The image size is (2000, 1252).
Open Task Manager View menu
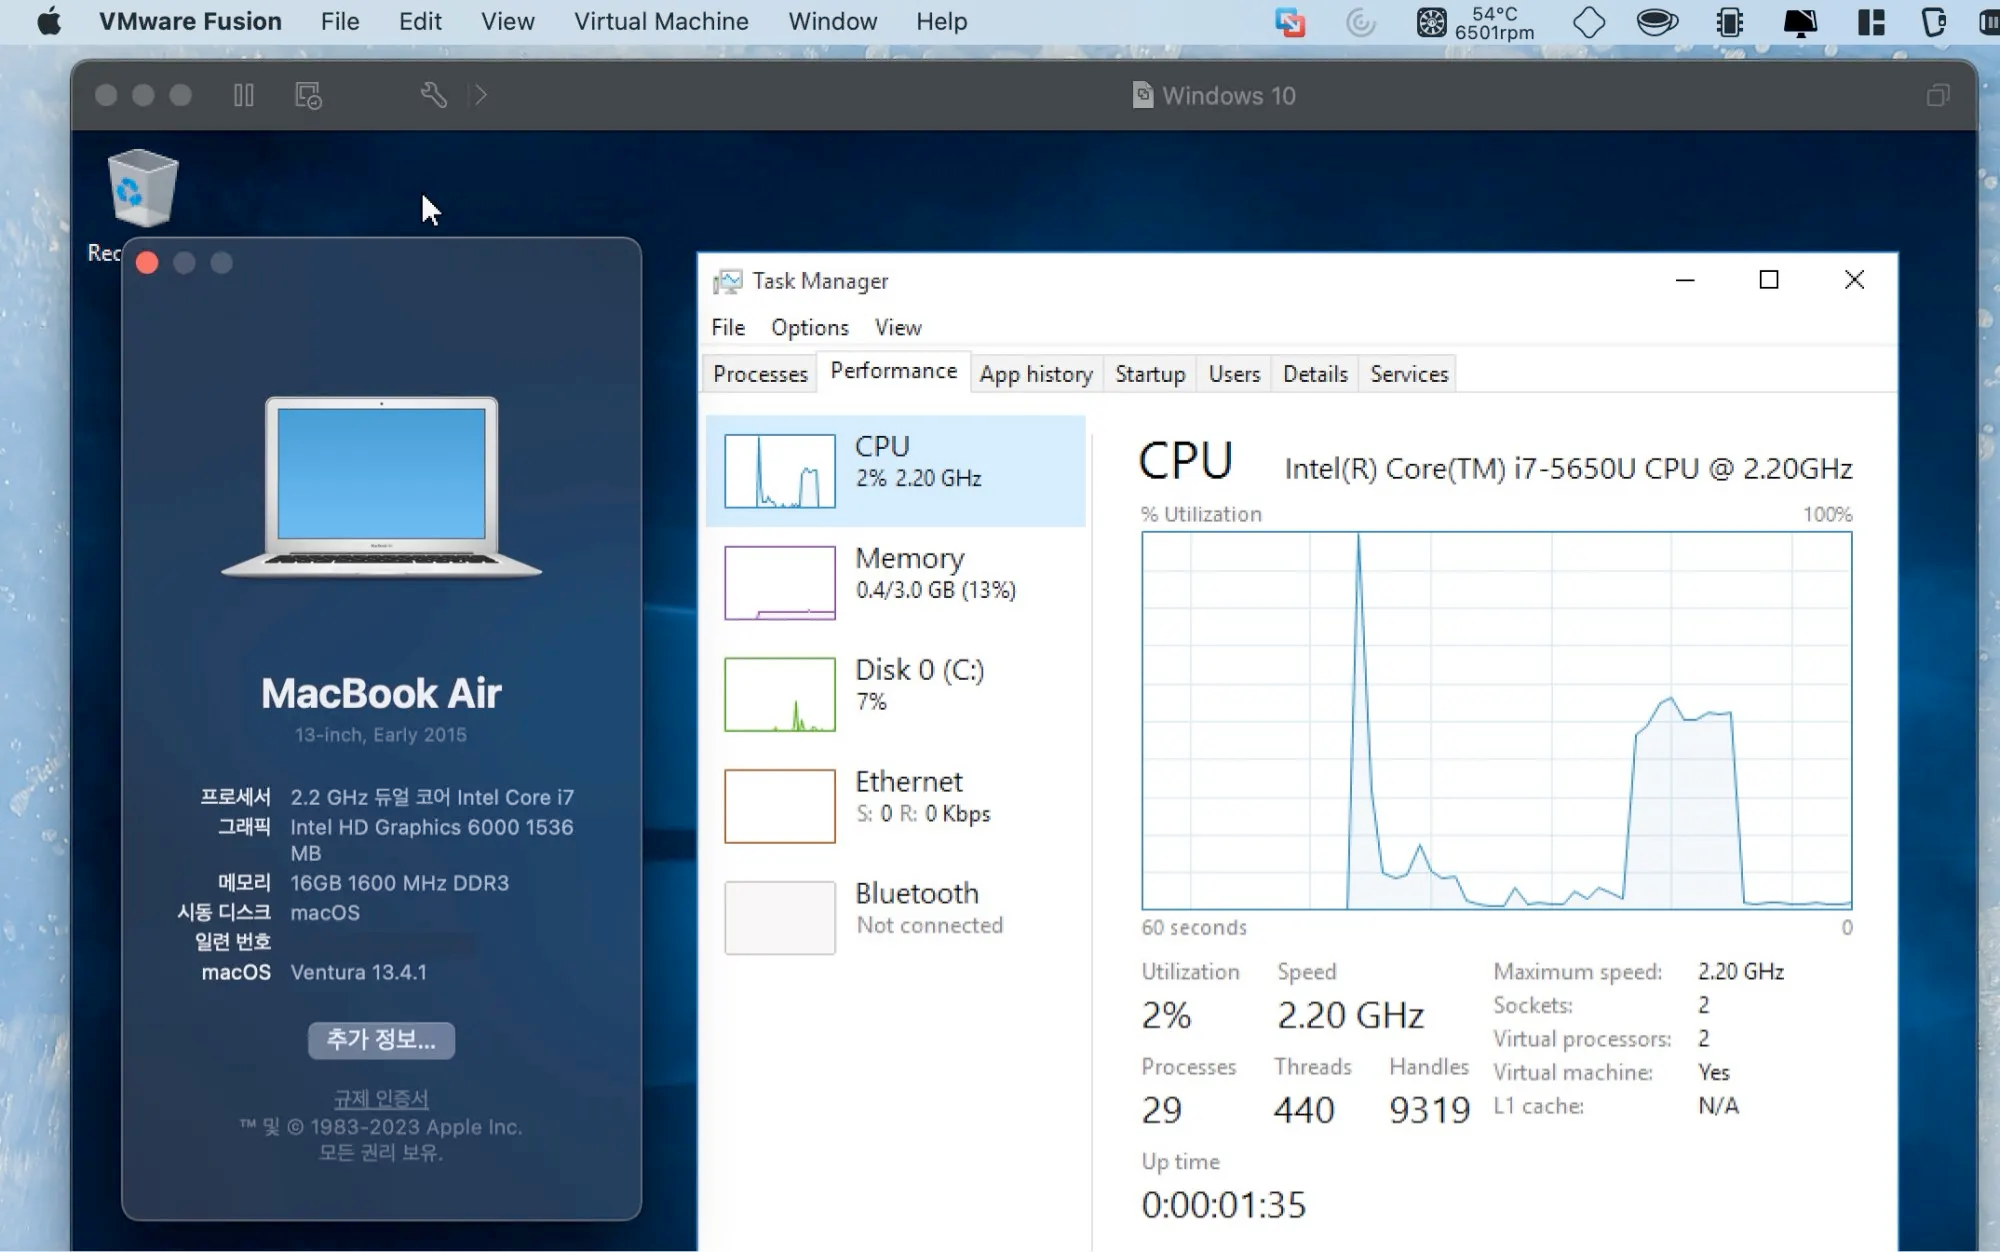point(898,327)
